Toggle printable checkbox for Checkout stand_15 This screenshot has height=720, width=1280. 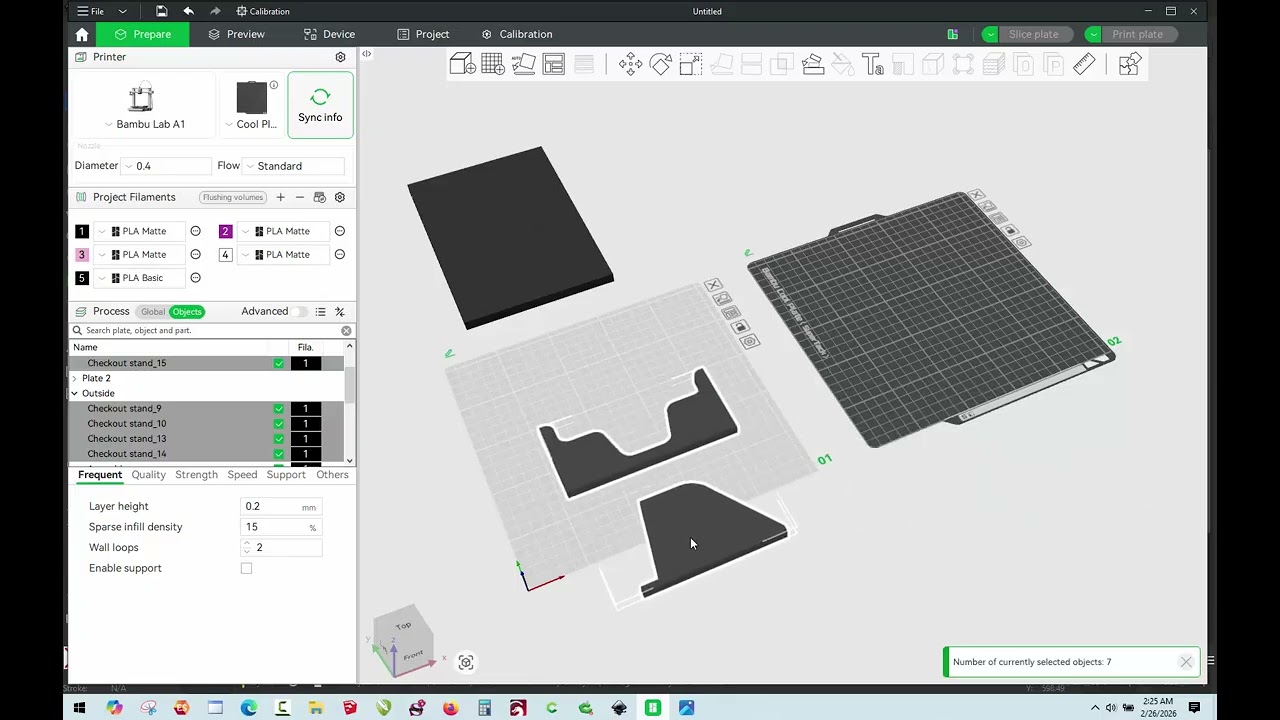(279, 363)
